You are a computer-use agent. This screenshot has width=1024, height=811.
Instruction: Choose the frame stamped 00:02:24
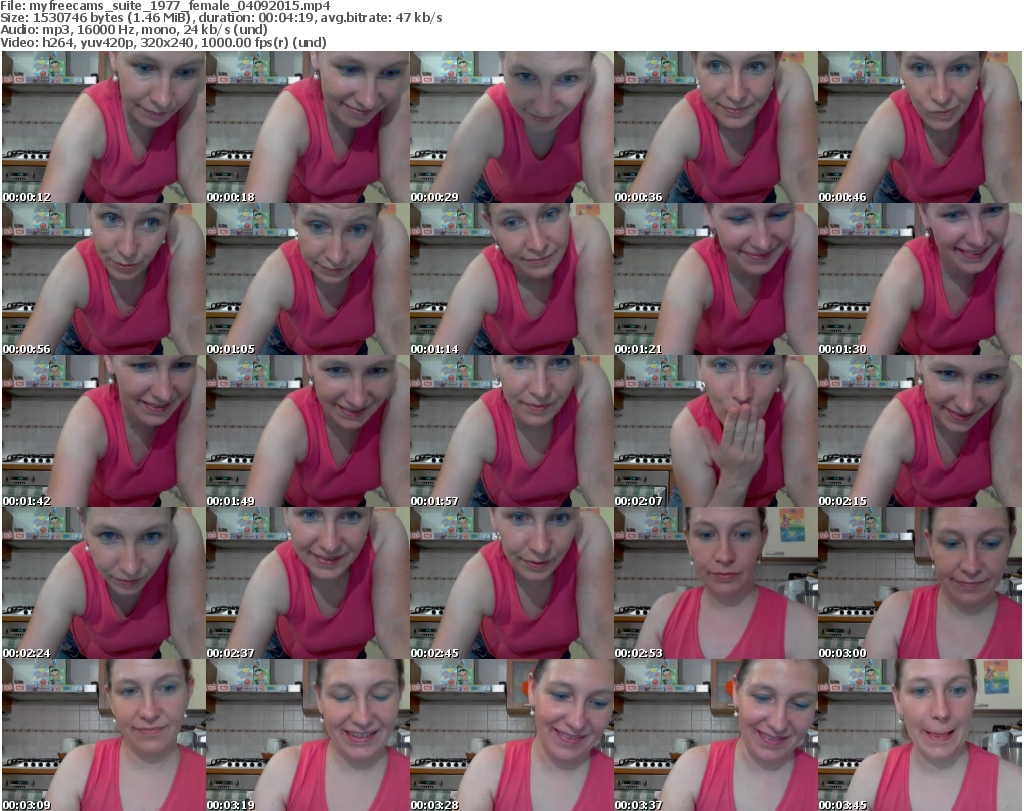tap(104, 583)
